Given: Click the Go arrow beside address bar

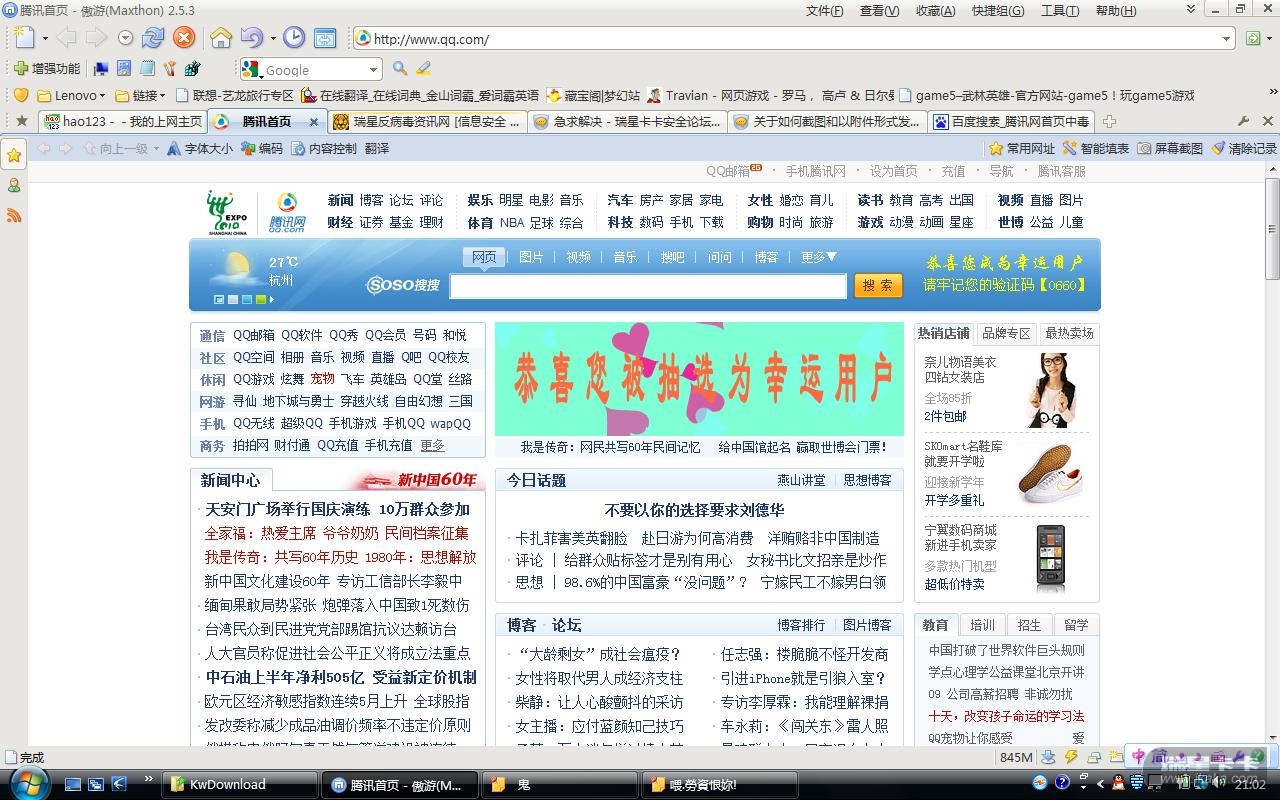Looking at the screenshot, I should pyautogui.click(x=1252, y=39).
